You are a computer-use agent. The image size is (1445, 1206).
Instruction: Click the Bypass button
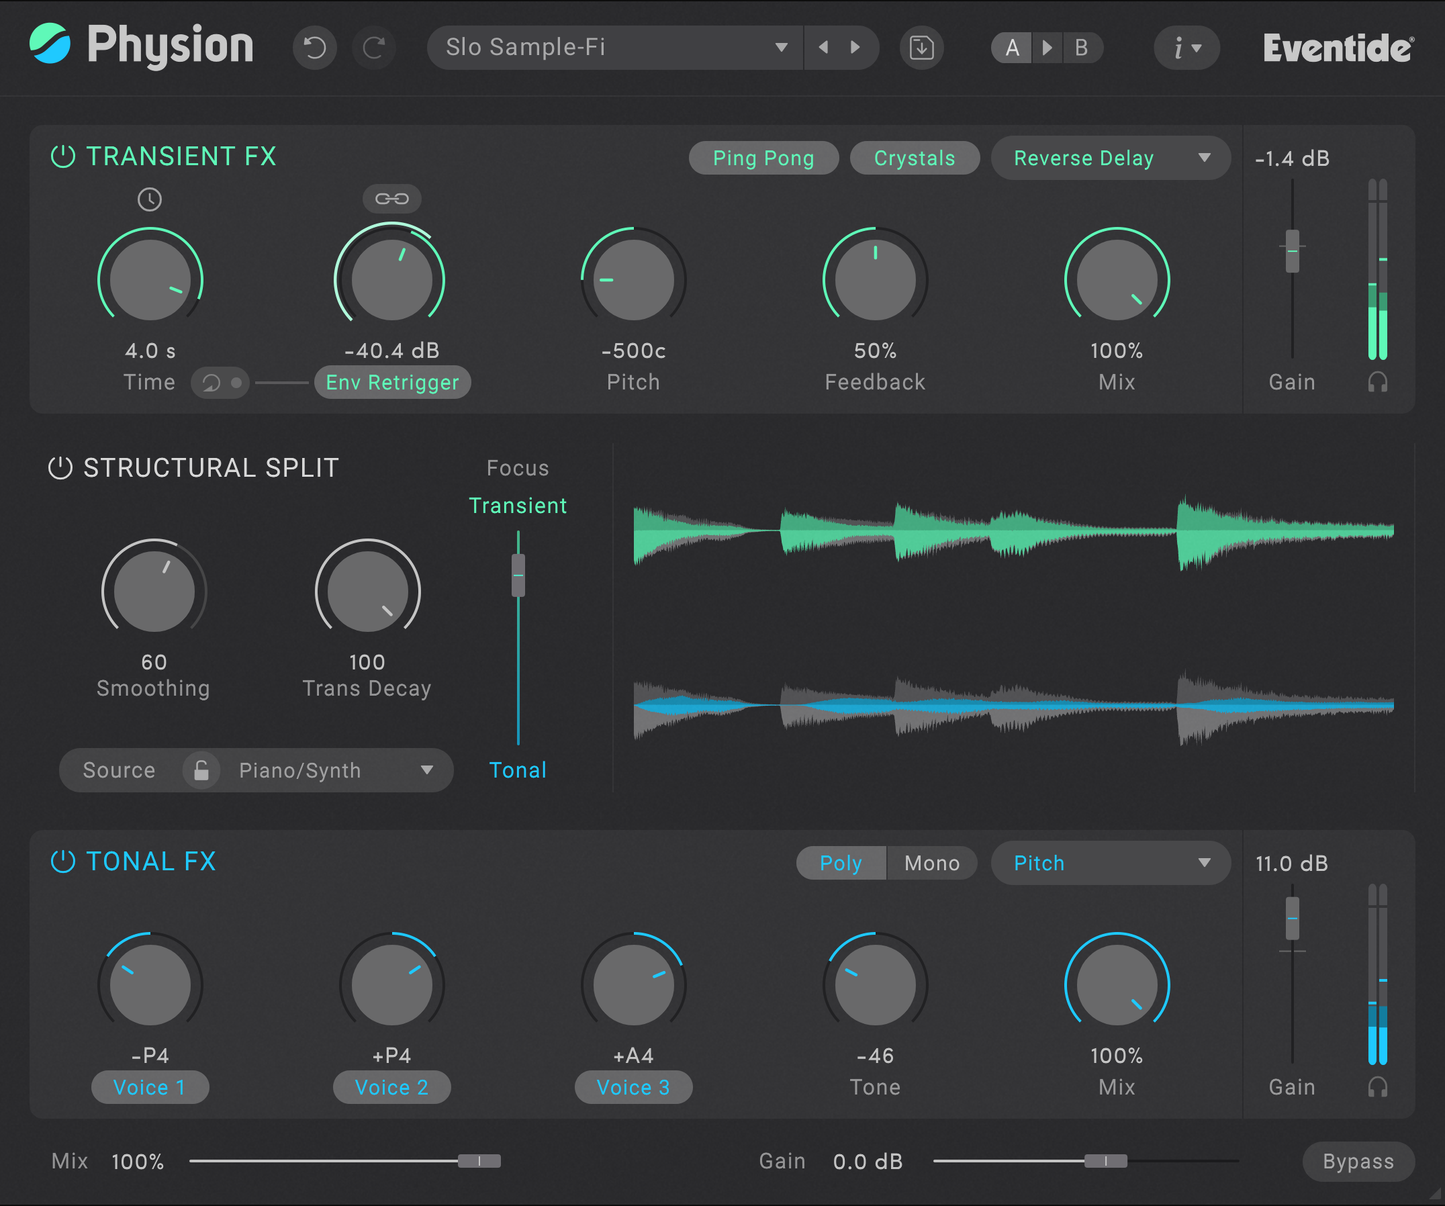click(x=1358, y=1161)
